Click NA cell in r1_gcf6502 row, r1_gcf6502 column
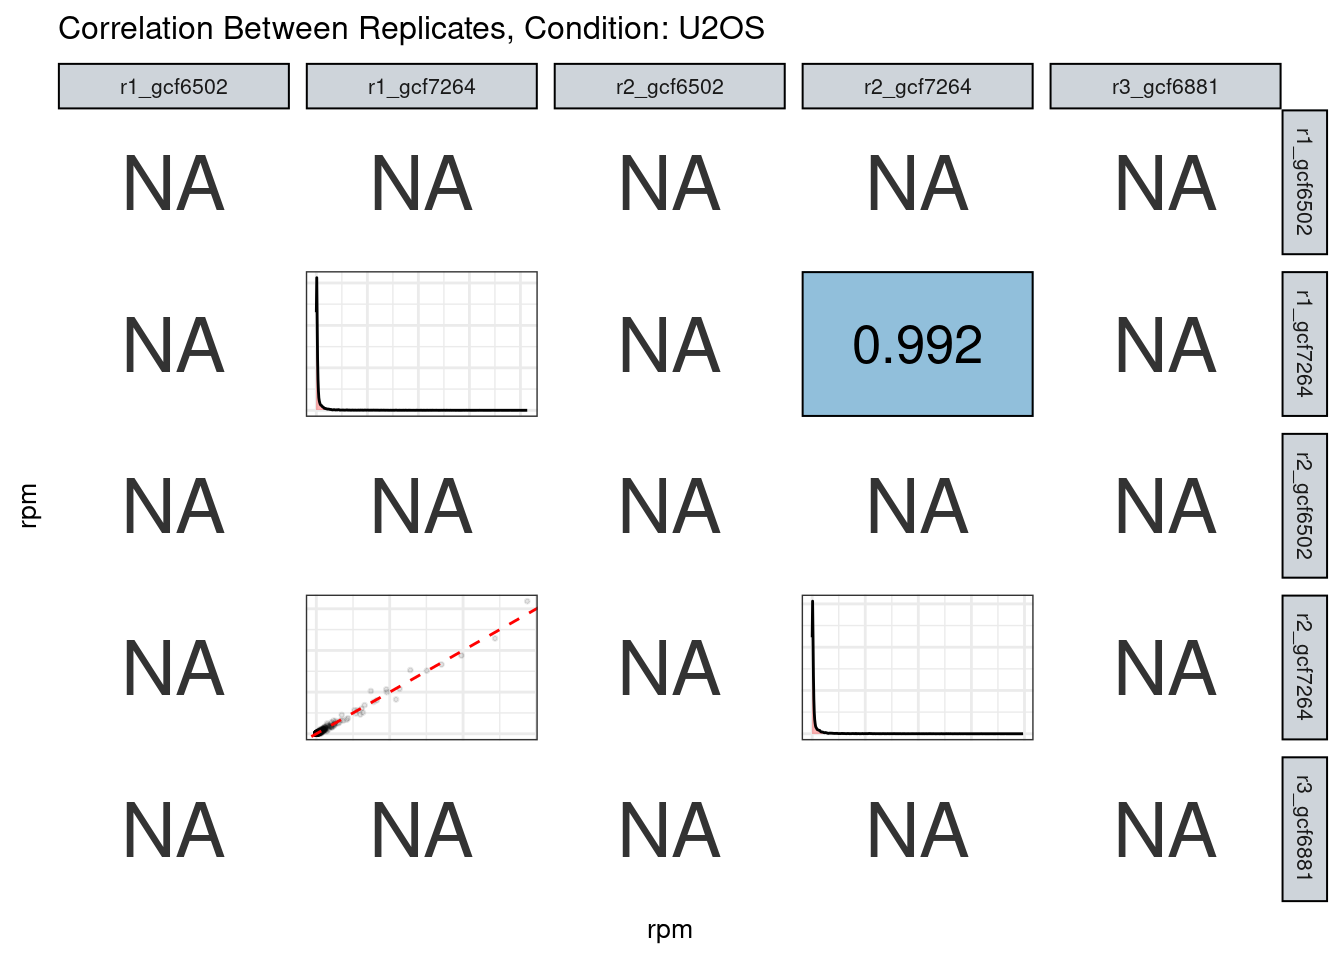Viewport: 1344px width, 960px height. coord(174,184)
